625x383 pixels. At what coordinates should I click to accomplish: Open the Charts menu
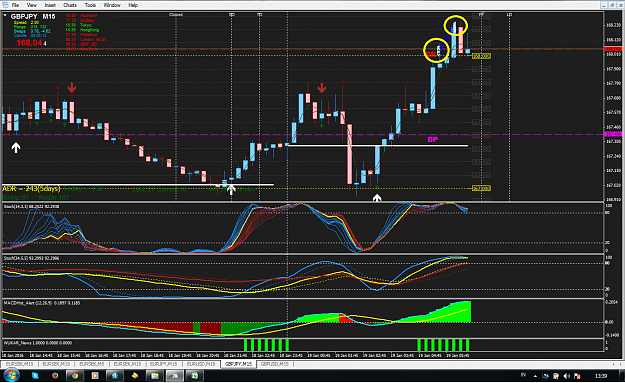click(x=70, y=5)
